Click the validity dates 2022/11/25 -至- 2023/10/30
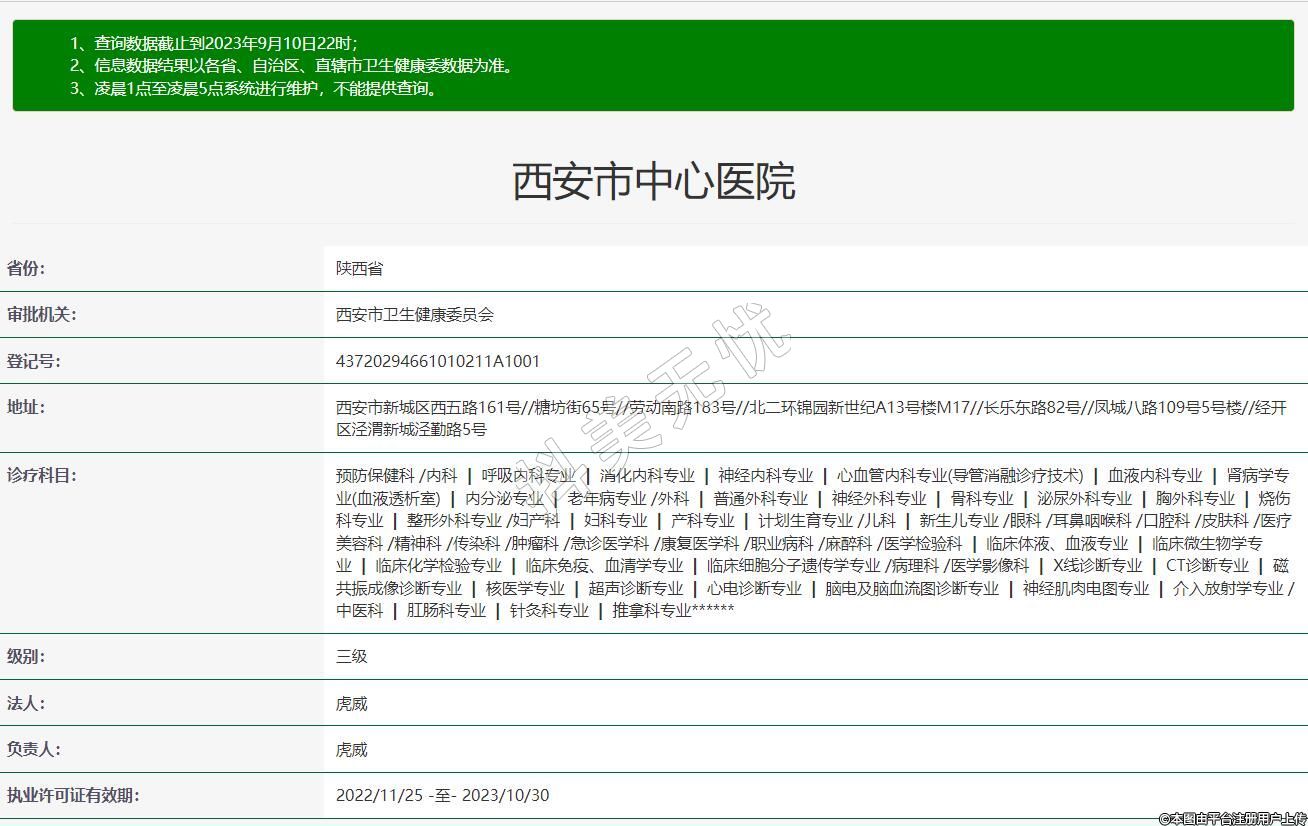 click(x=442, y=795)
